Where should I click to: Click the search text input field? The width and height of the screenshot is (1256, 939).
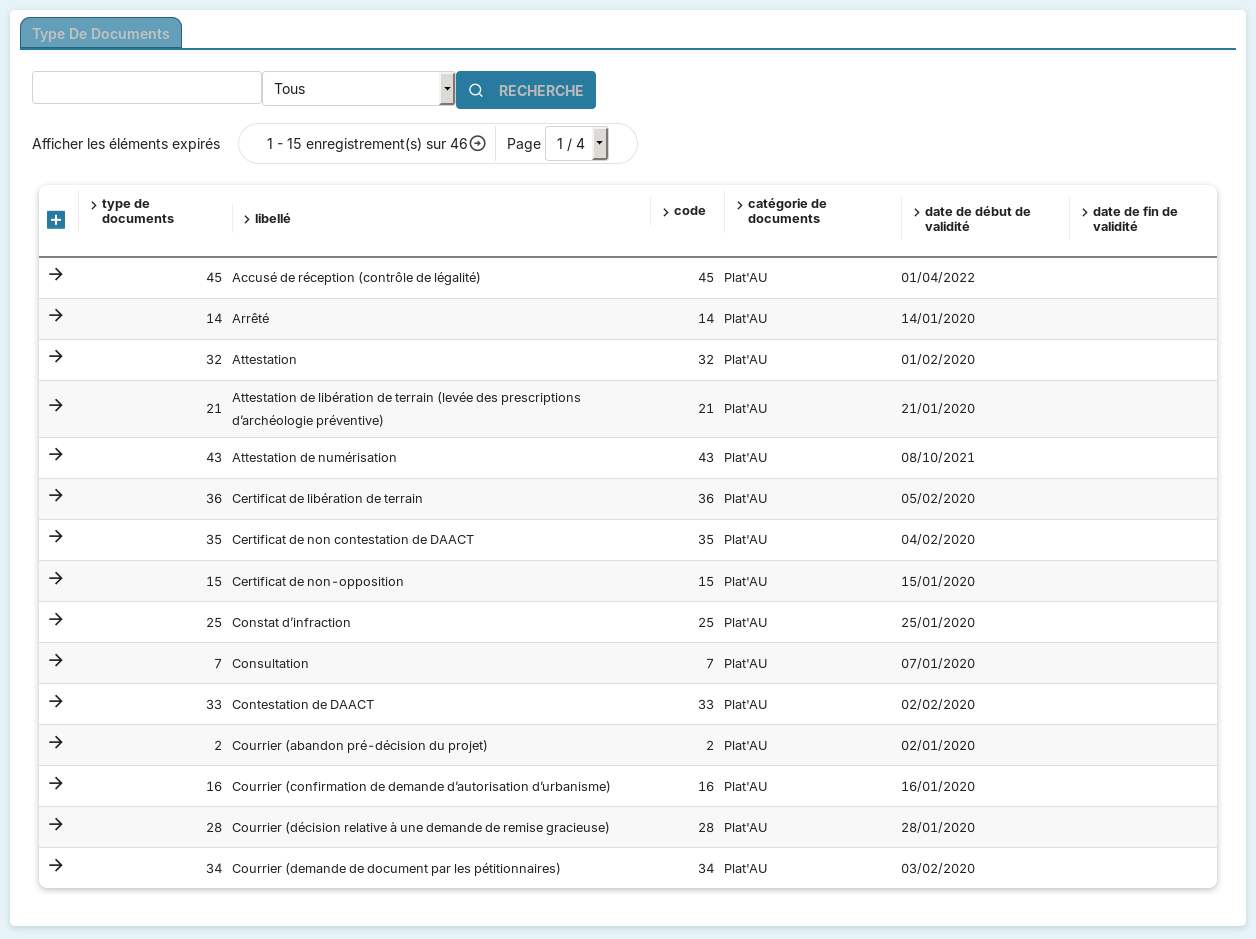(147, 88)
